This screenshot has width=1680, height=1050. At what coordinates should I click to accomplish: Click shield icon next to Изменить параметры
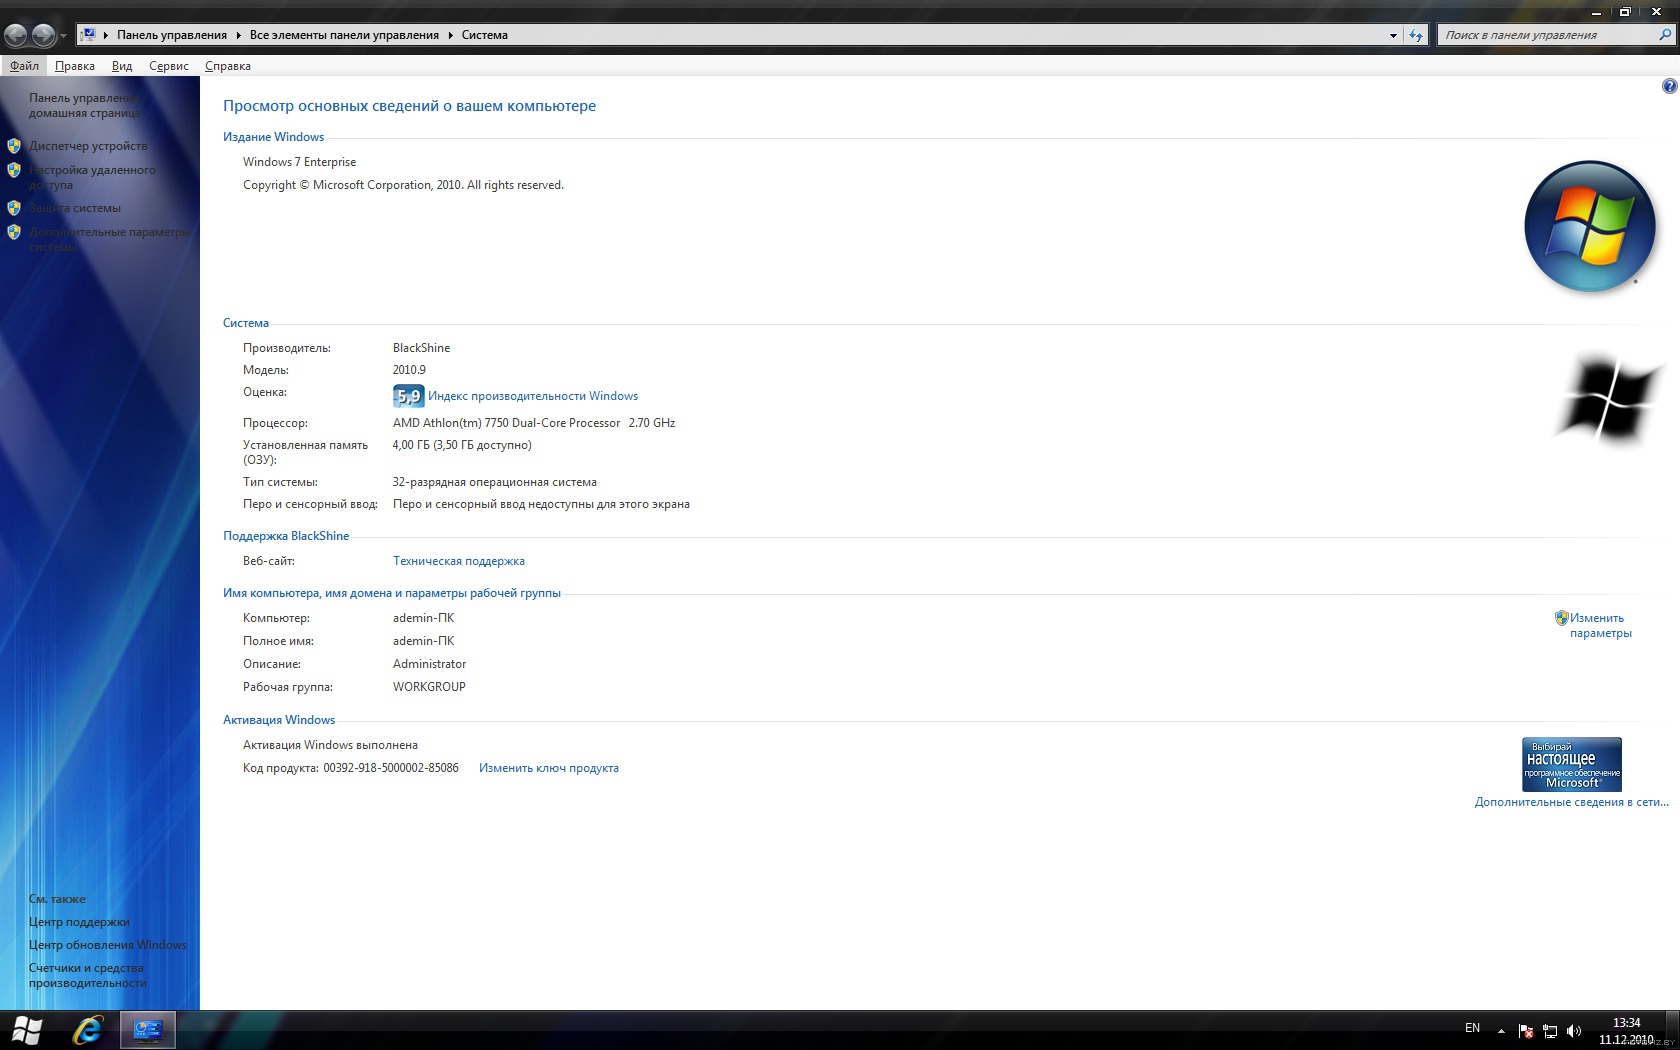[1561, 618]
